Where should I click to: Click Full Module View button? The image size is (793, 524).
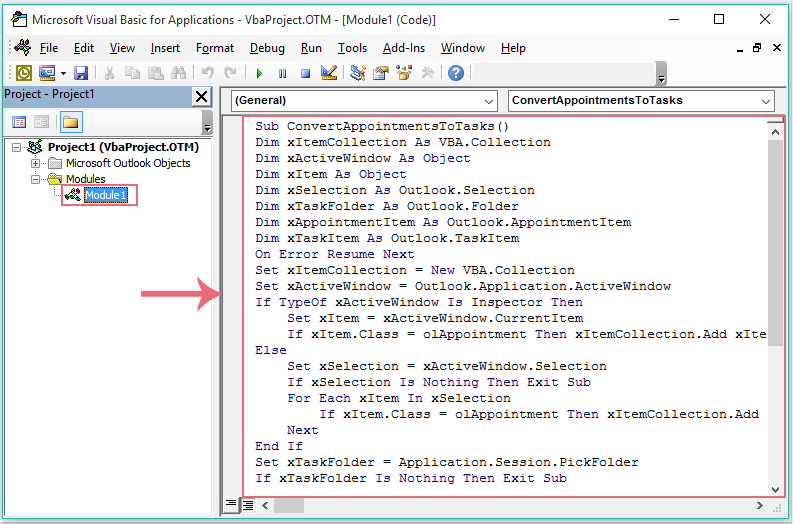point(248,505)
